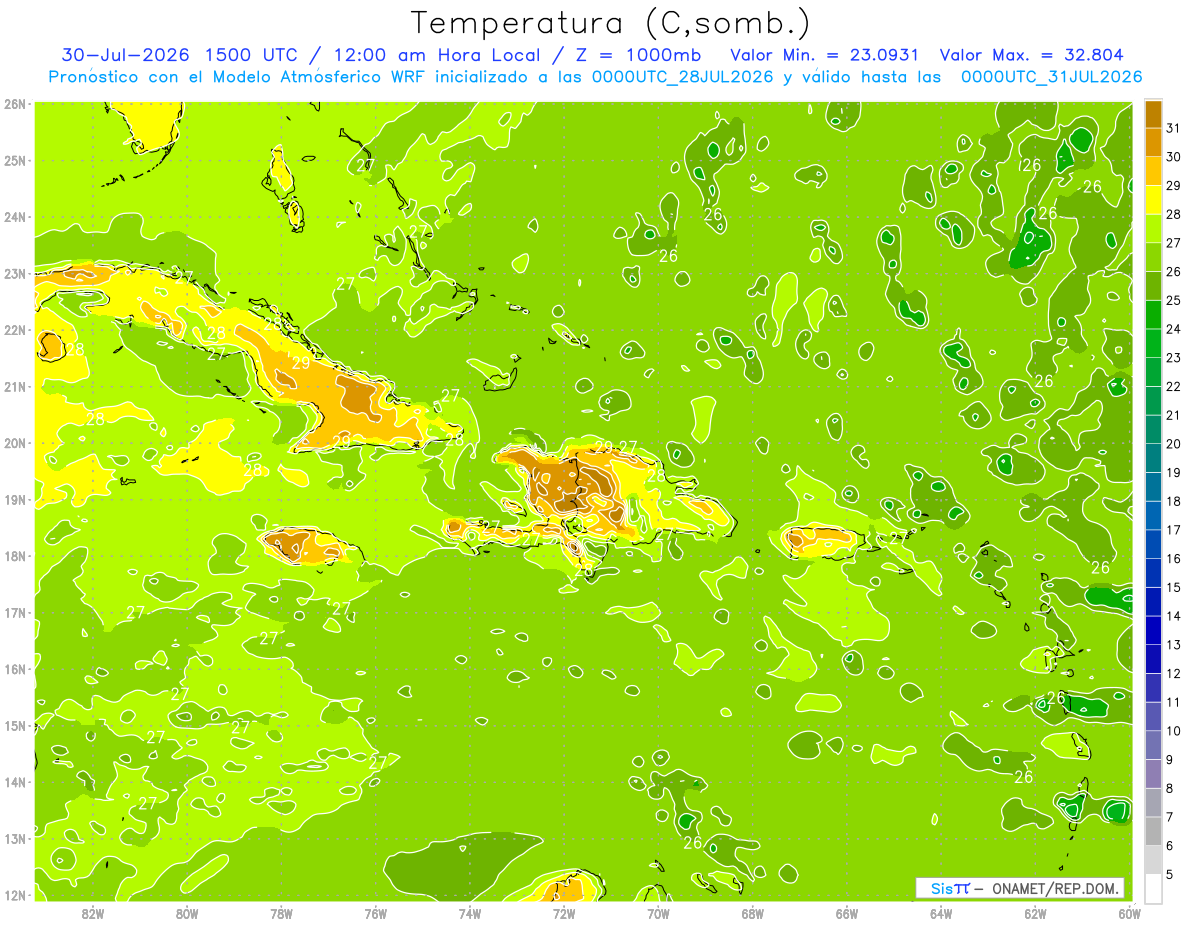This screenshot has width=1200, height=927.
Task: Click legend value 30 on the color bar
Action: click(1174, 157)
